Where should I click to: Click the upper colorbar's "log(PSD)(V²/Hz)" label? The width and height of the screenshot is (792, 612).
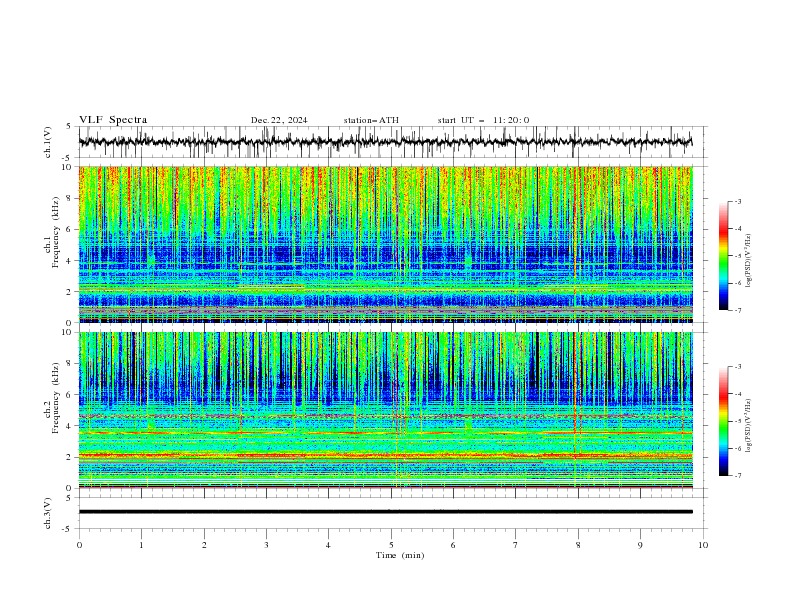(750, 261)
